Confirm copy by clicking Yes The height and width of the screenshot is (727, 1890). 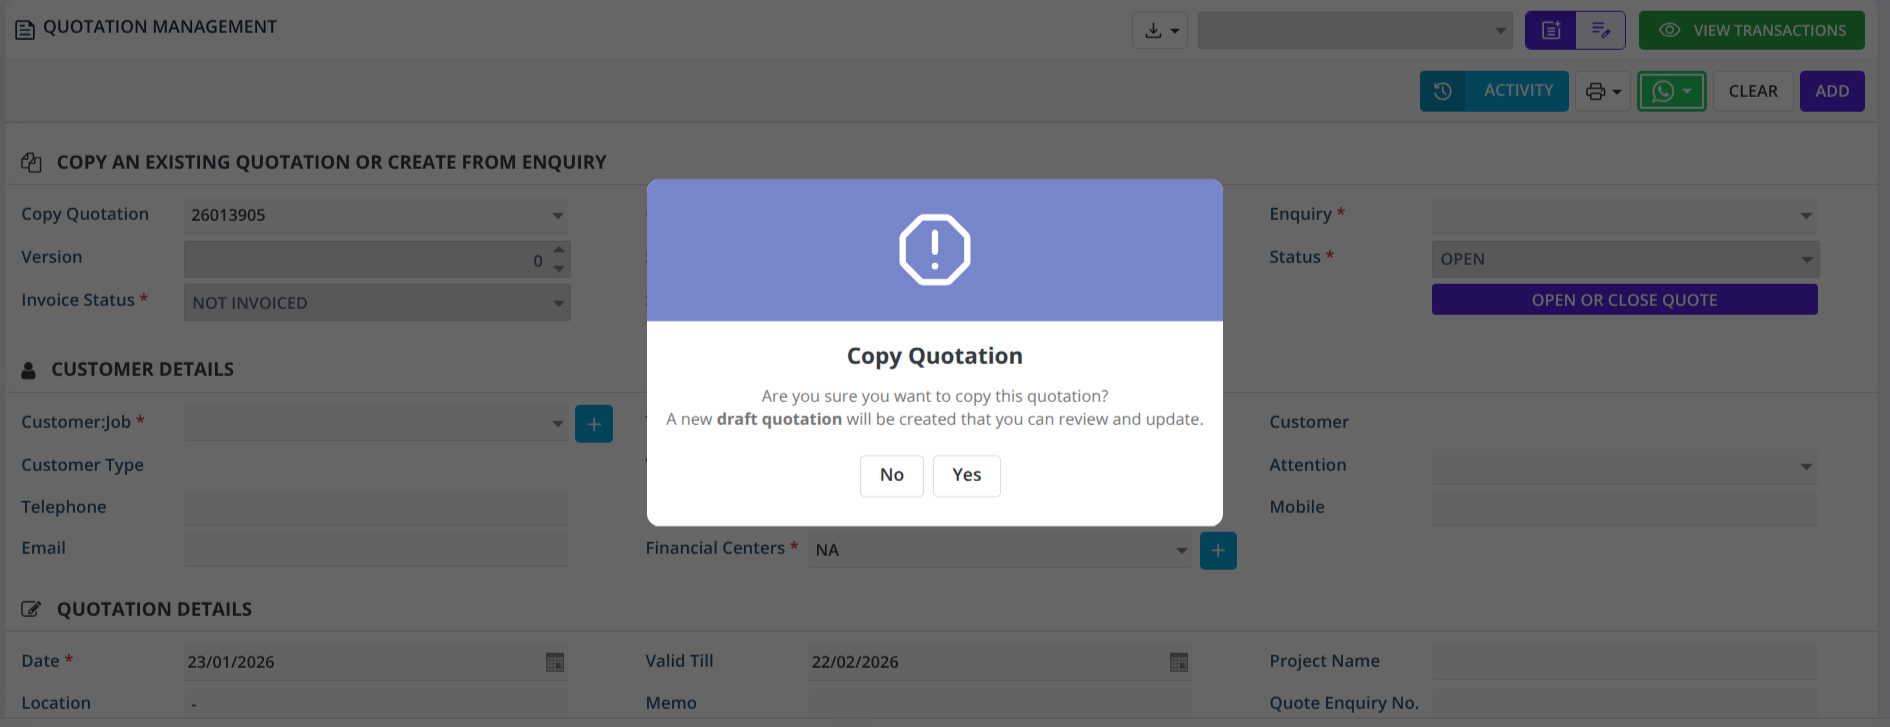[966, 475]
